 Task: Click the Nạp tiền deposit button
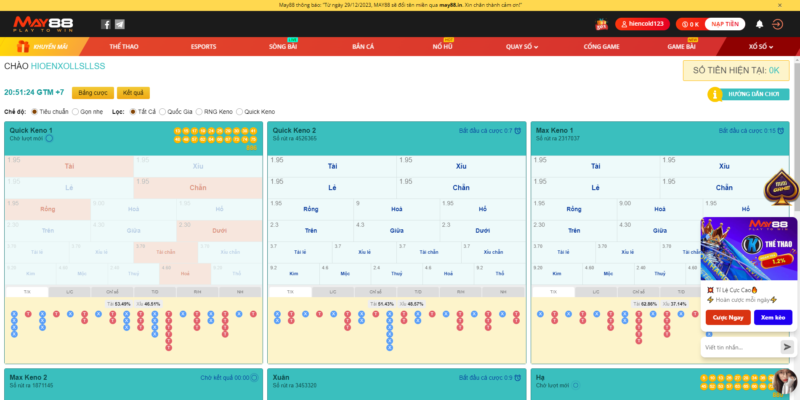tap(724, 24)
